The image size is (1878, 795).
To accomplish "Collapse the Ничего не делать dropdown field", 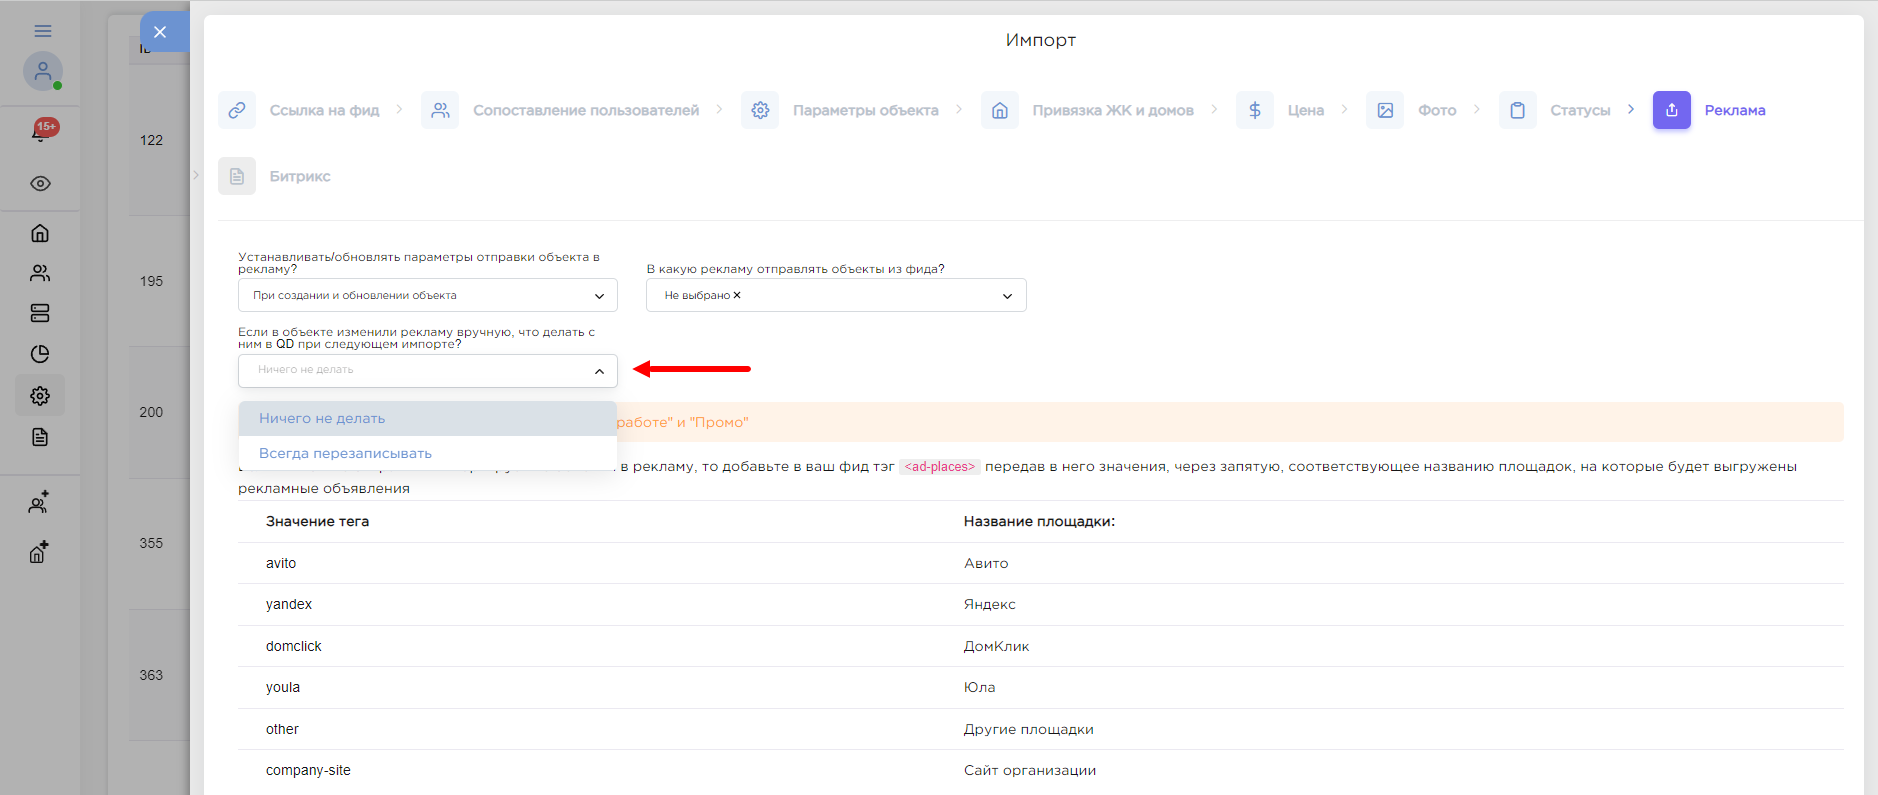I will [599, 371].
